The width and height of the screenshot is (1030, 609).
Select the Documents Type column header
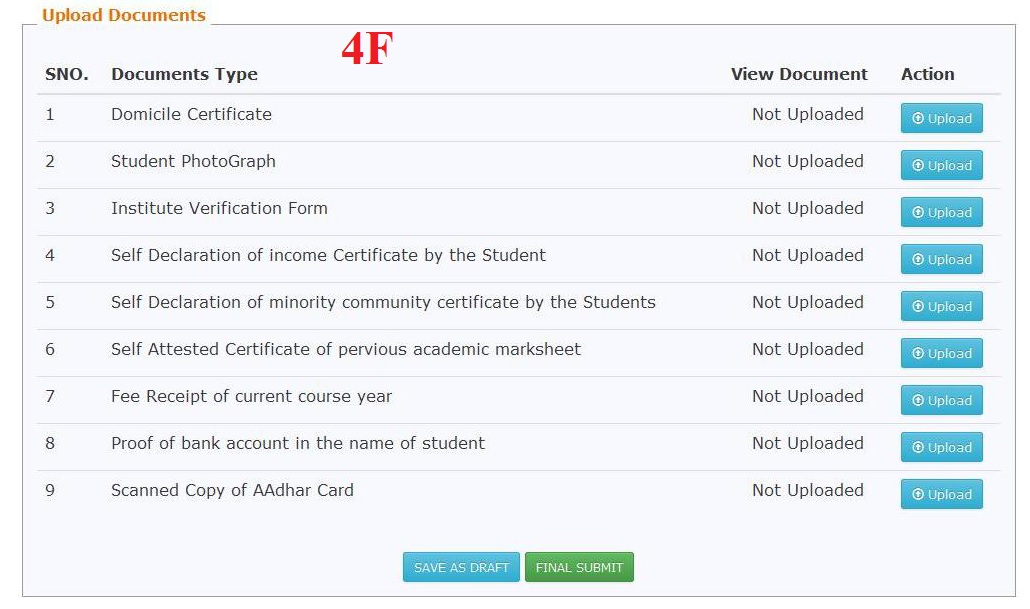click(185, 74)
